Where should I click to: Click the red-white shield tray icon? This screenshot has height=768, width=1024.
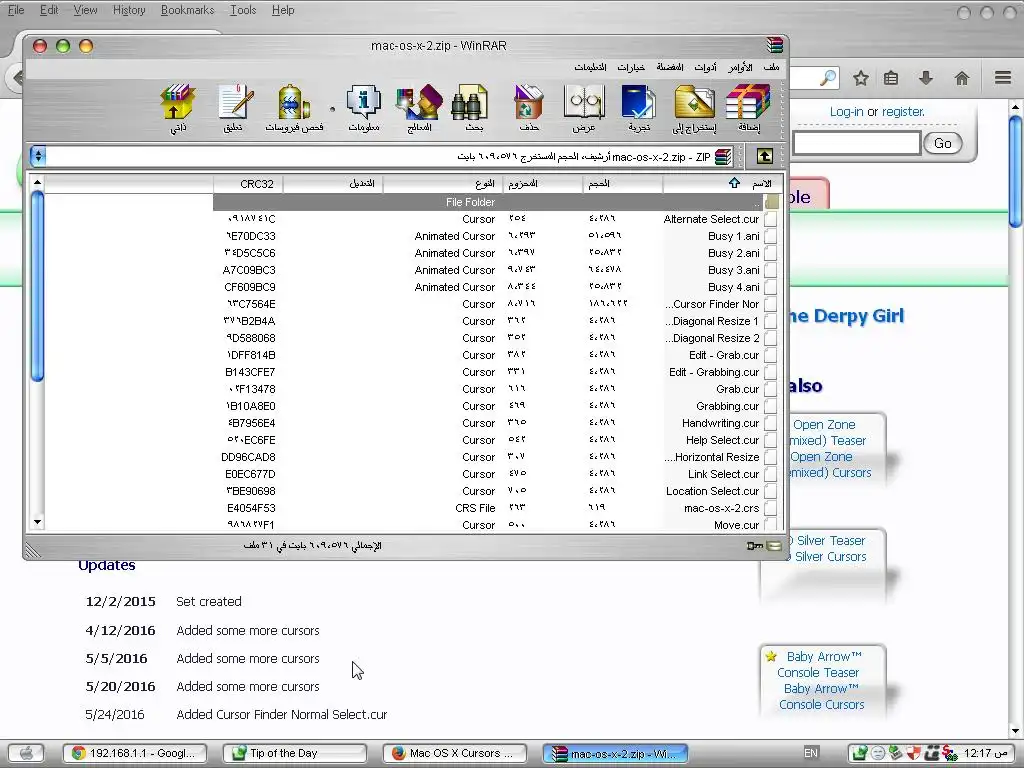914,753
